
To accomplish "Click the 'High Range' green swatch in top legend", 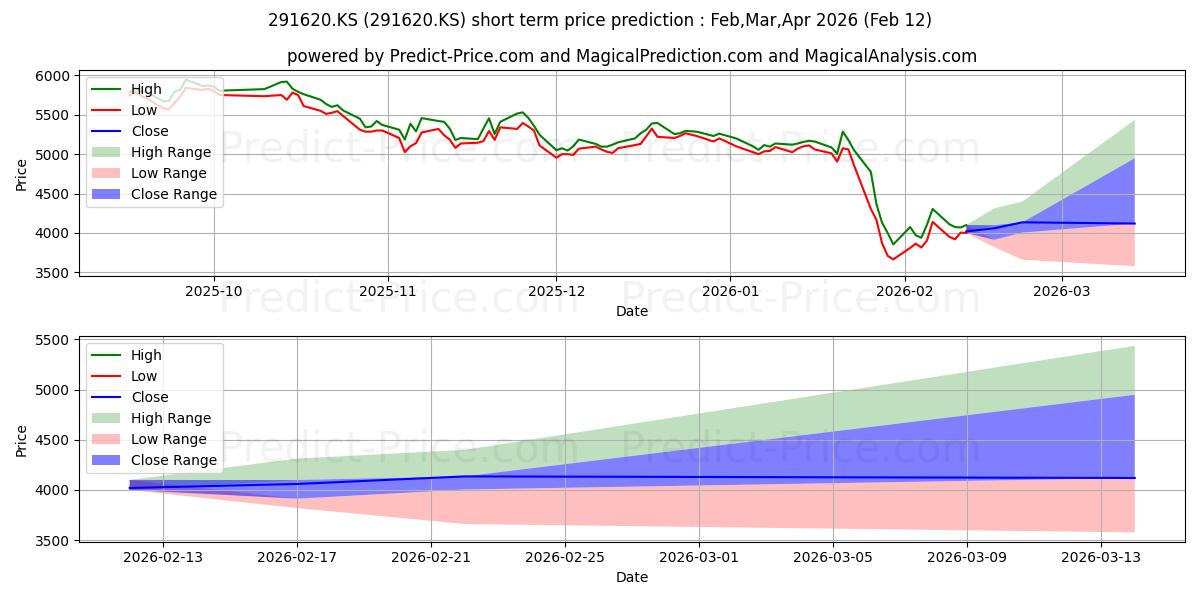I will 104,153.
